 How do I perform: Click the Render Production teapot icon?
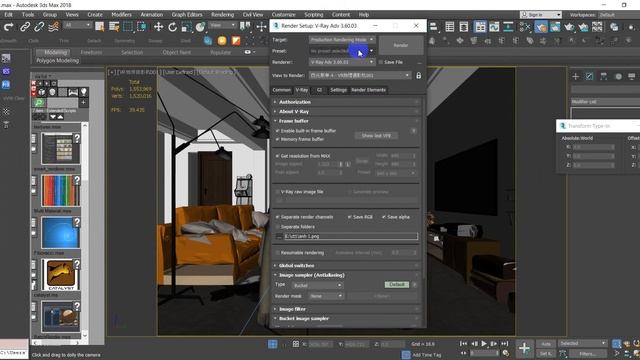tap(569, 27)
